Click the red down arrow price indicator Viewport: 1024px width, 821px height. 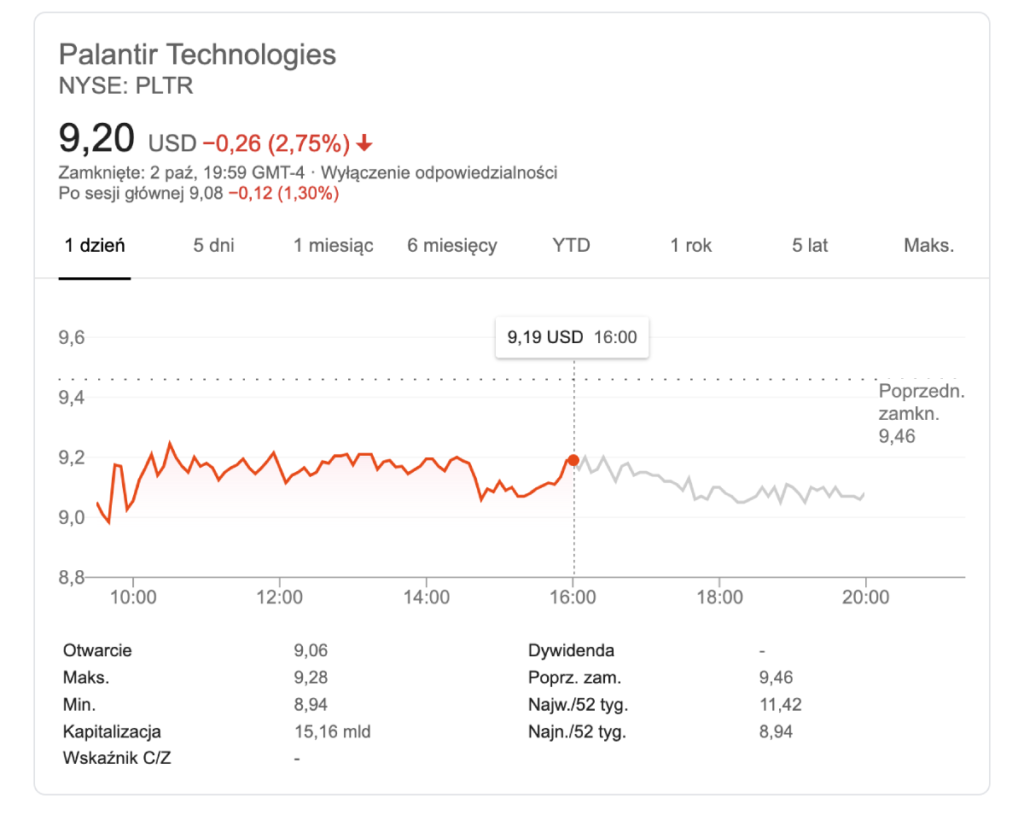364,142
